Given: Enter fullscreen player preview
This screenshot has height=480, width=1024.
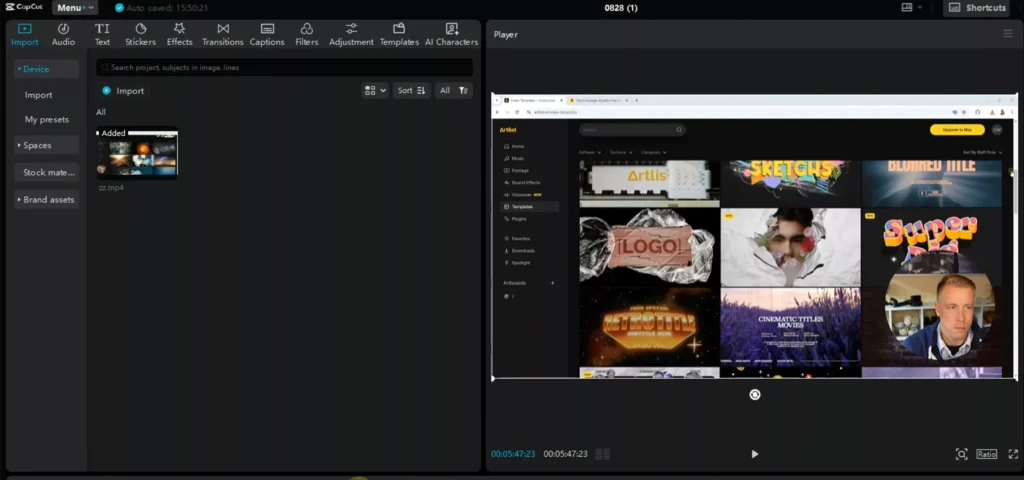Looking at the screenshot, I should (1013, 454).
